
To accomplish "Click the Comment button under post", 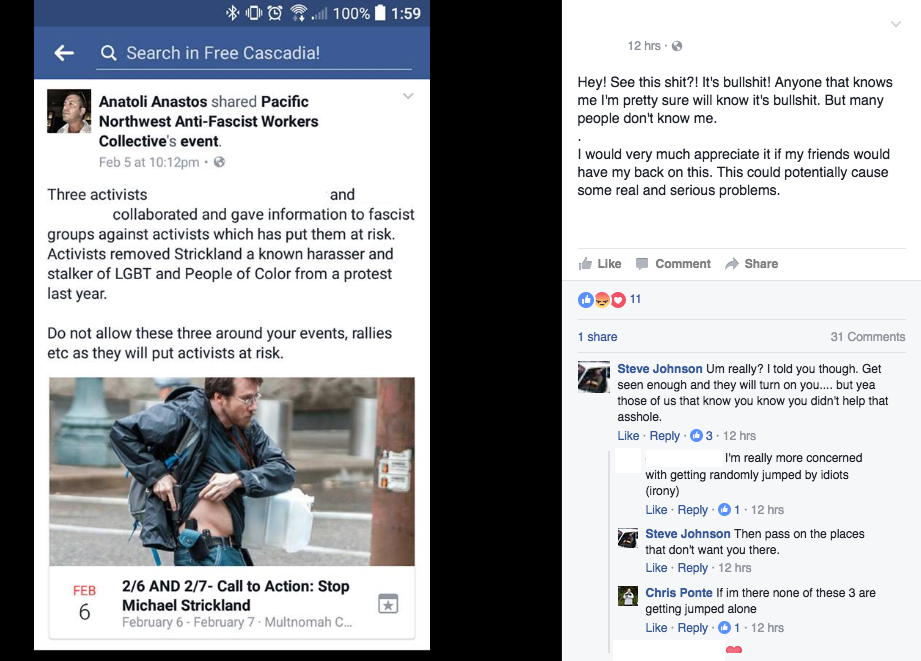I will (673, 264).
